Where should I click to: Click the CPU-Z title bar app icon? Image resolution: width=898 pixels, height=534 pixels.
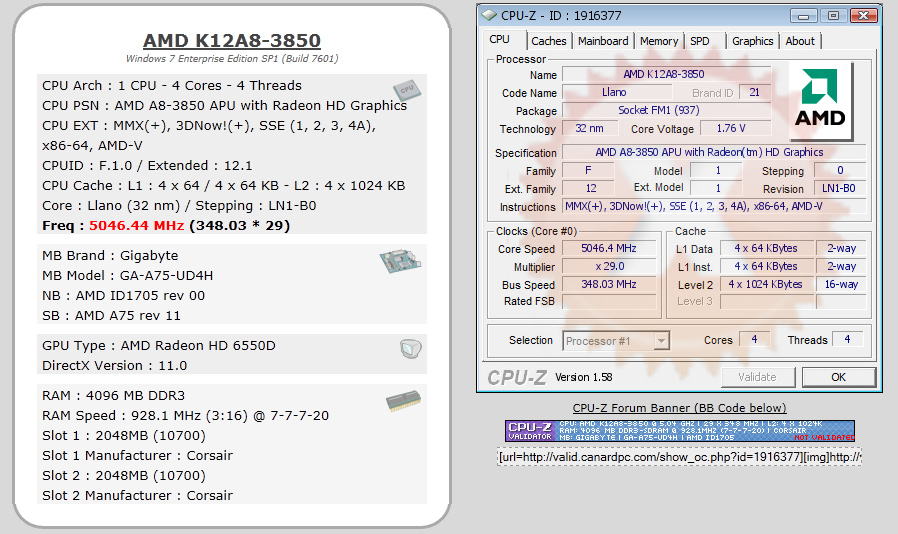pyautogui.click(x=488, y=16)
